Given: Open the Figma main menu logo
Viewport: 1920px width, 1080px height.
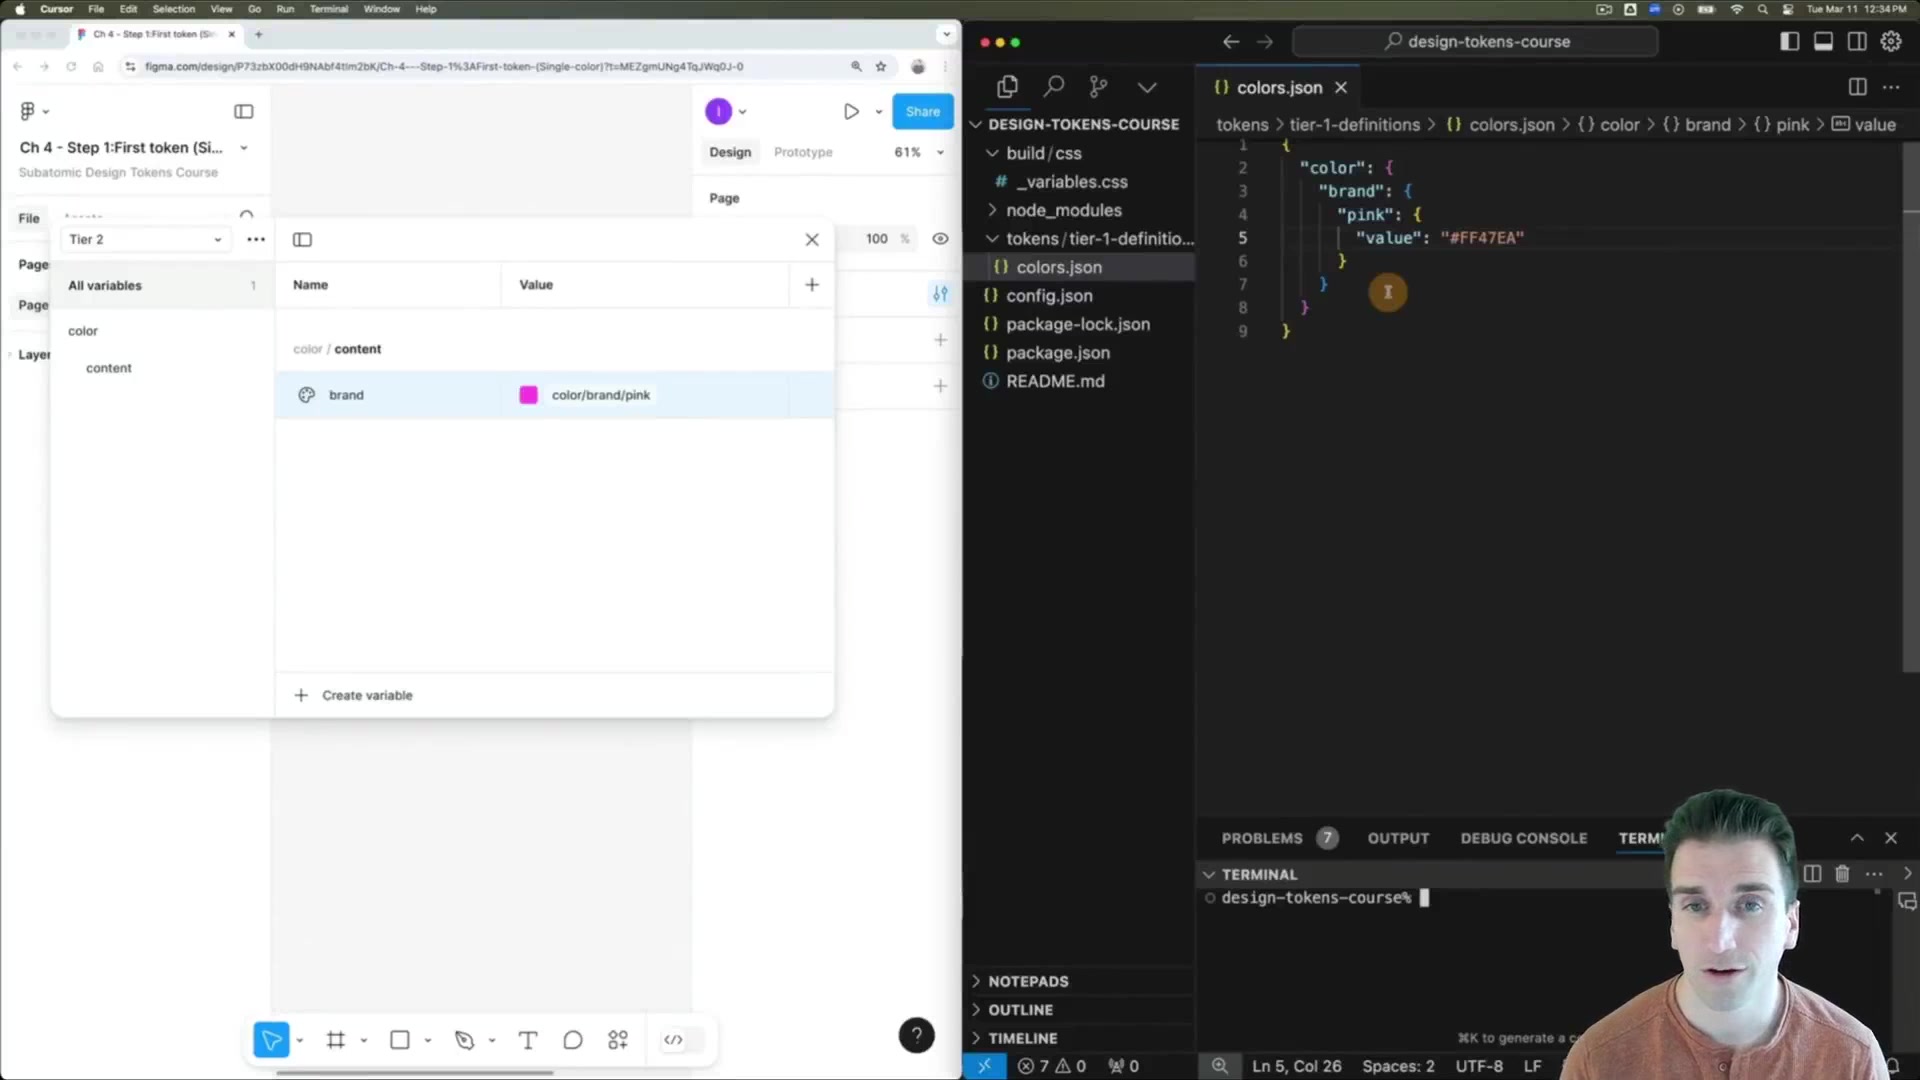Looking at the screenshot, I should [28, 111].
